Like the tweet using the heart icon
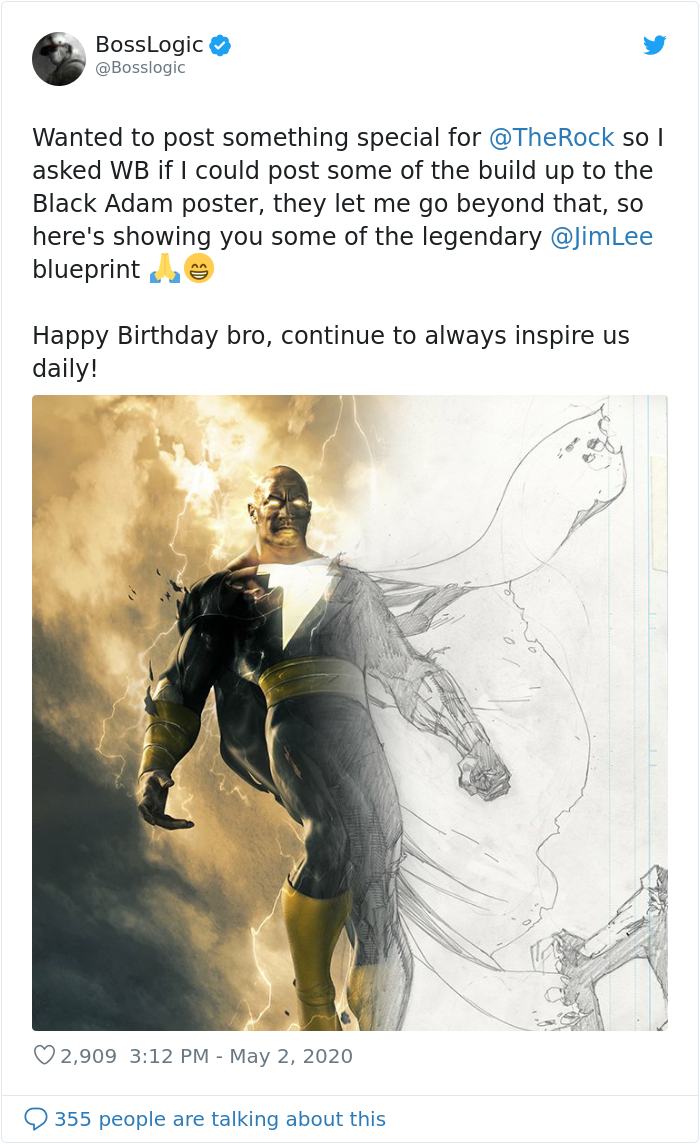700x1144 pixels. click(46, 1055)
